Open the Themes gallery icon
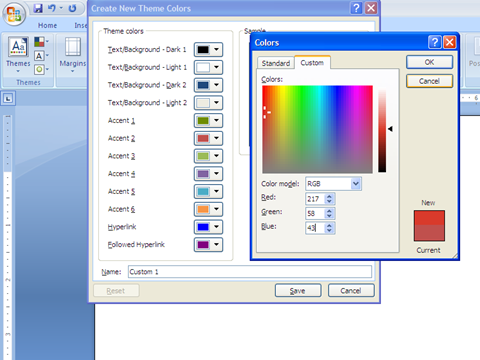 18,47
